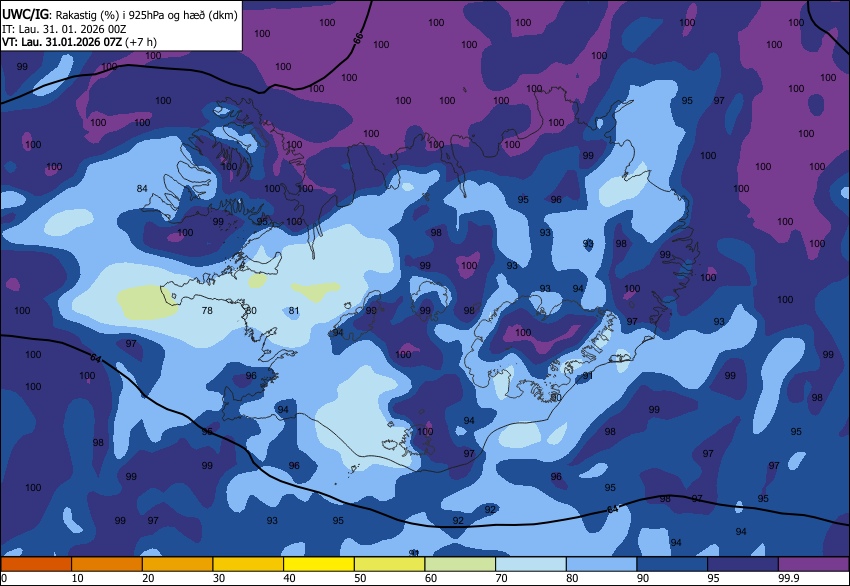The image size is (850, 586).
Task: Choose the purple legend swatch above 99.9
Action: pyautogui.click(x=814, y=564)
